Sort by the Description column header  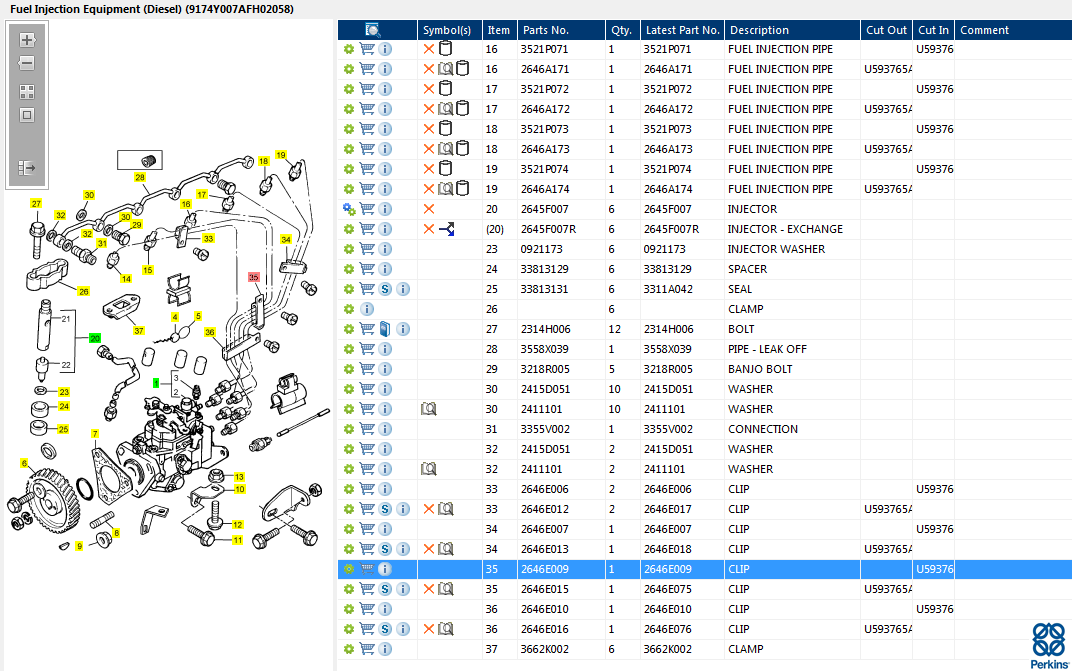(759, 30)
